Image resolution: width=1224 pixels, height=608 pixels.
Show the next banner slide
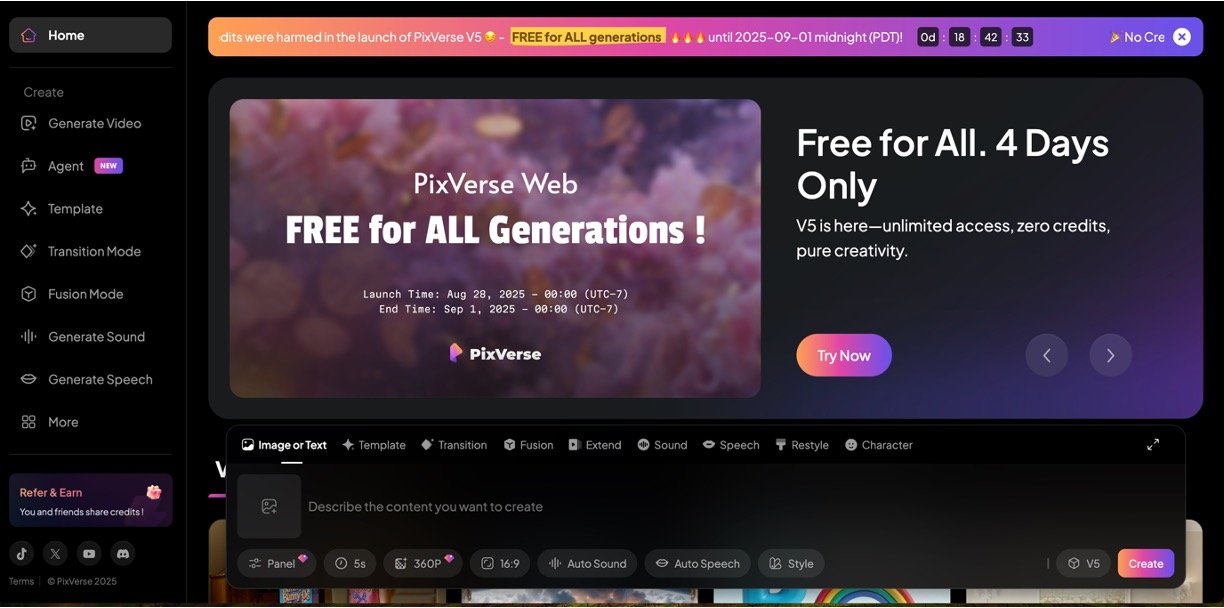1110,355
